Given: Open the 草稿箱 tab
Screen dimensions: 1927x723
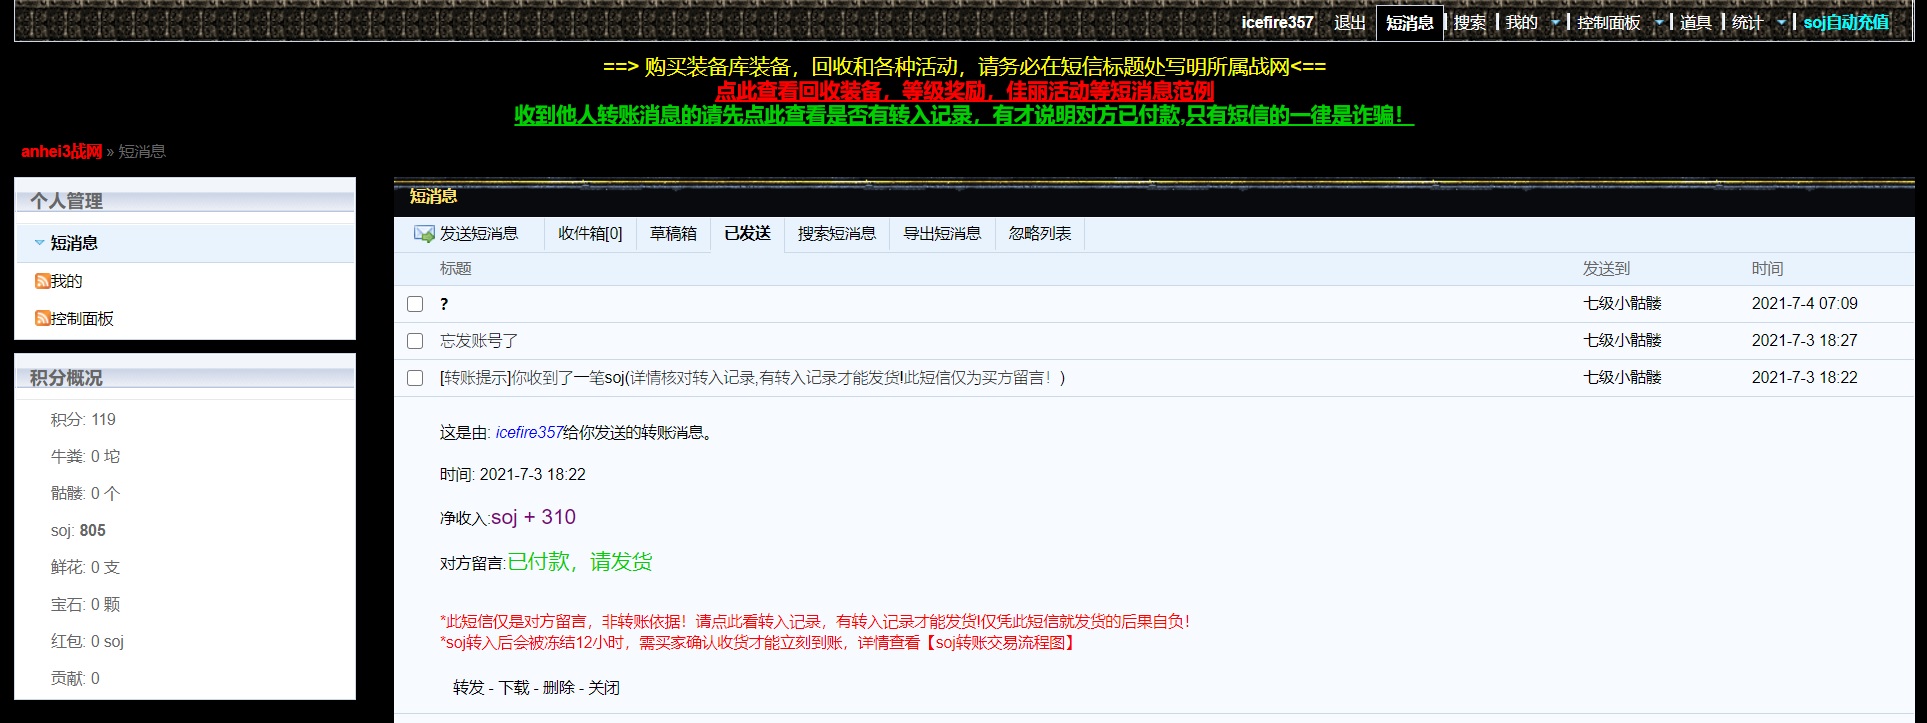Looking at the screenshot, I should pos(673,234).
